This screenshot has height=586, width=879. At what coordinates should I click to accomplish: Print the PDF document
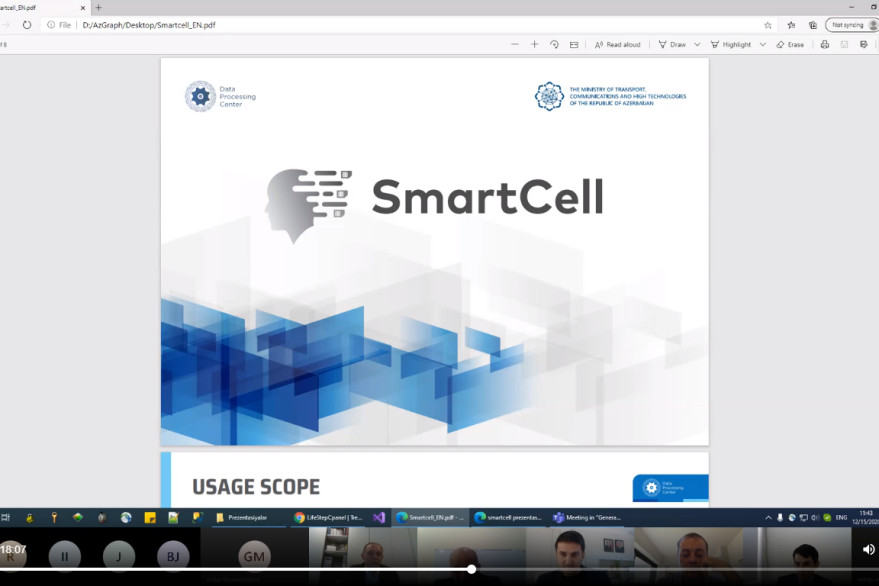click(x=825, y=44)
